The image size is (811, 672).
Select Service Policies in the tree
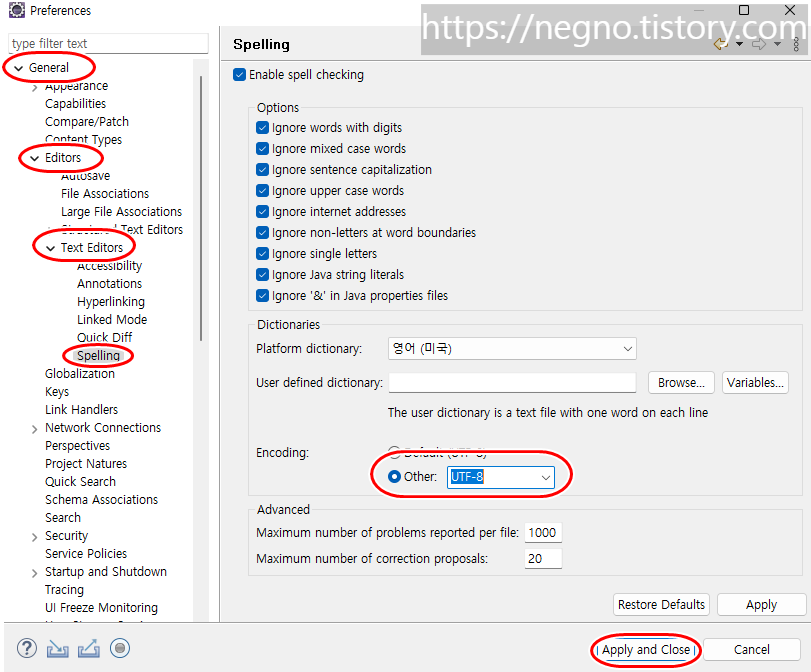pyautogui.click(x=86, y=554)
